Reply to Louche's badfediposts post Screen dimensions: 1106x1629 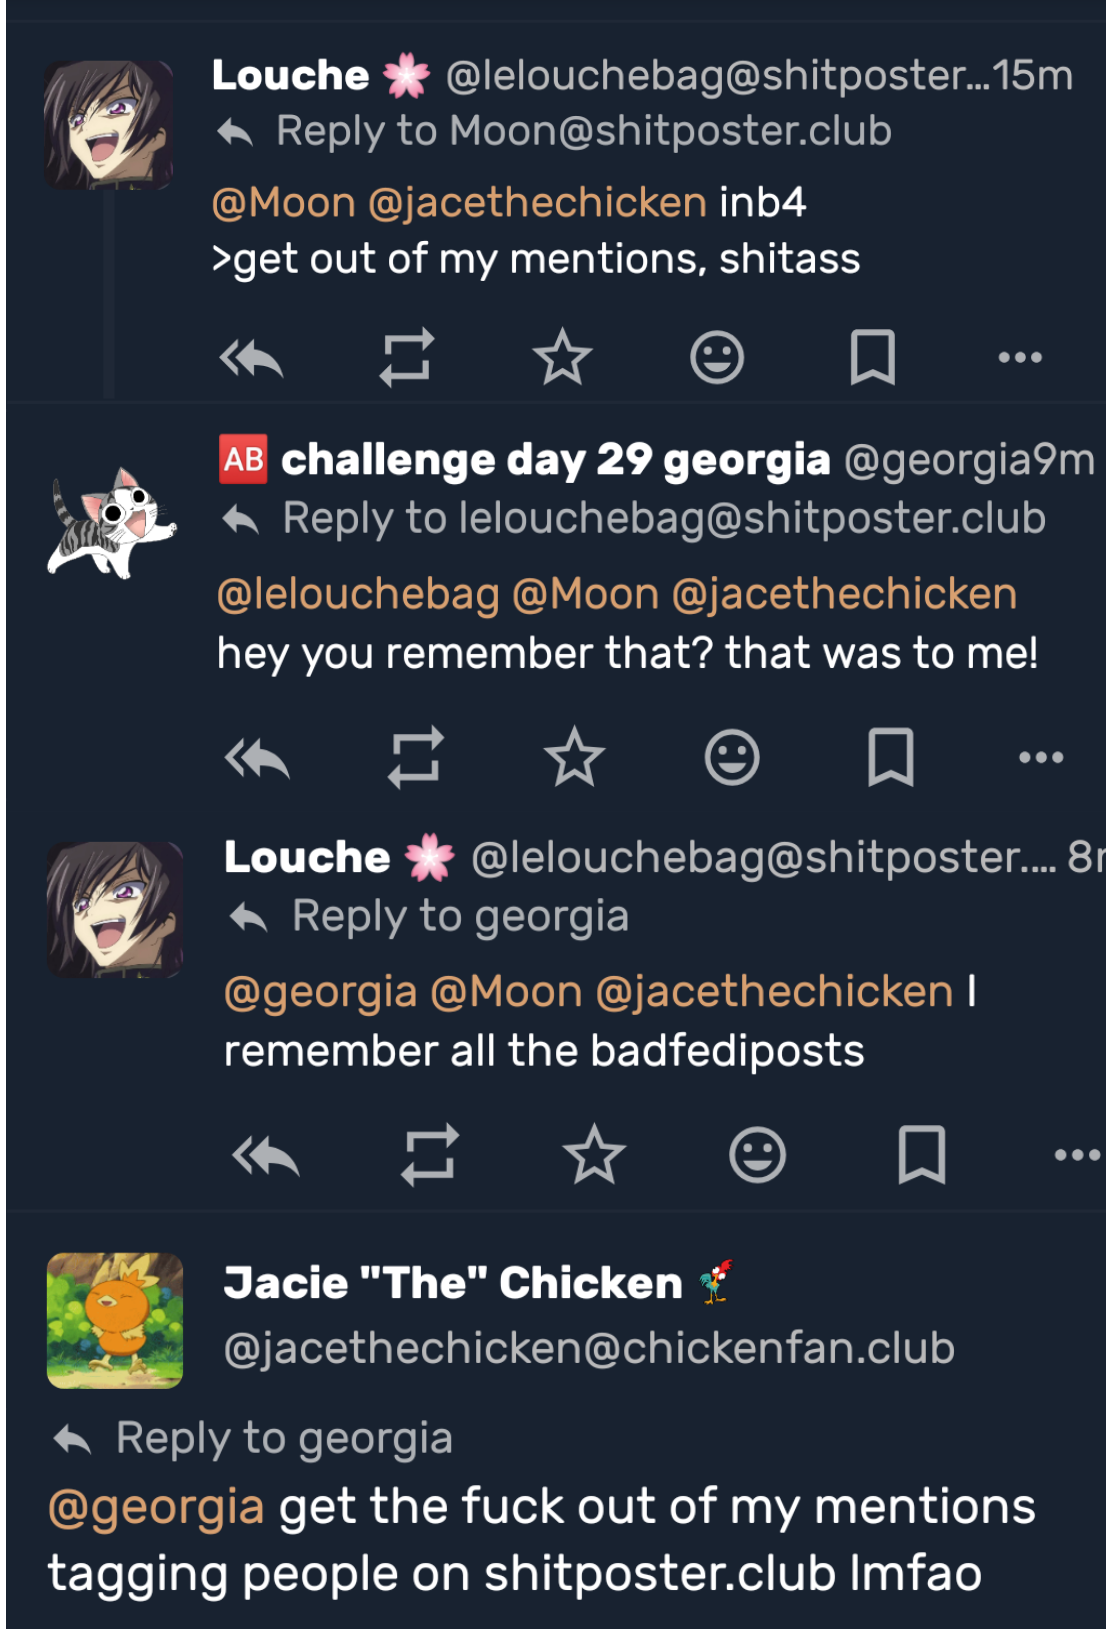tap(265, 1156)
